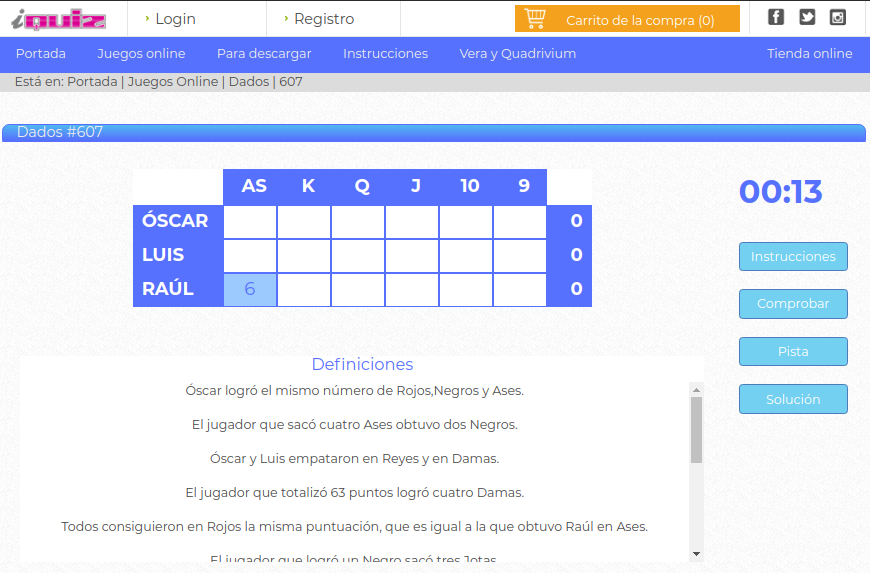Image resolution: width=870 pixels, height=573 pixels.
Task: Select Óscar's AS cell
Action: 250,222
